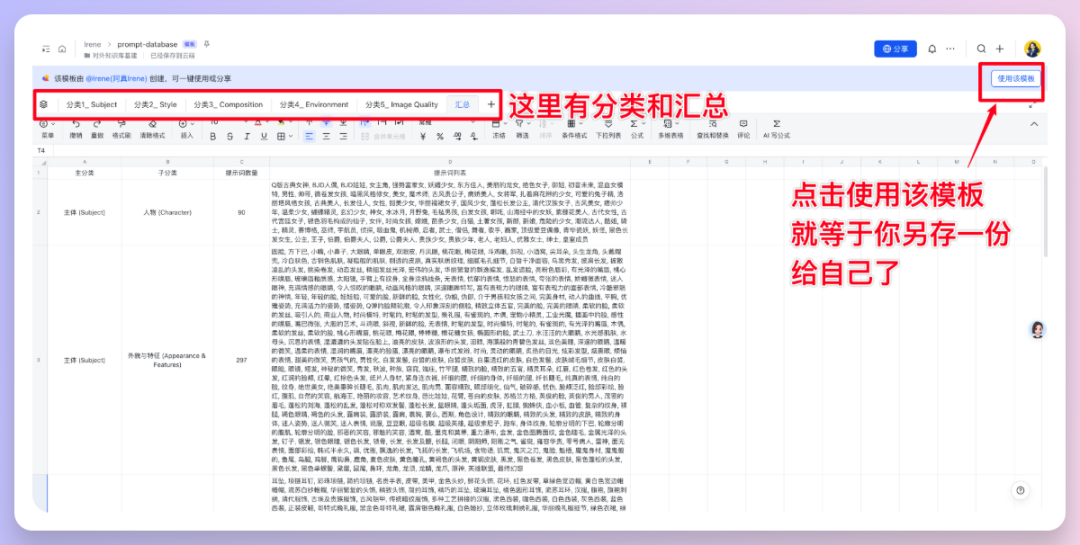
Task: Switch to 分类2_ Style sheet tab
Action: (155, 104)
